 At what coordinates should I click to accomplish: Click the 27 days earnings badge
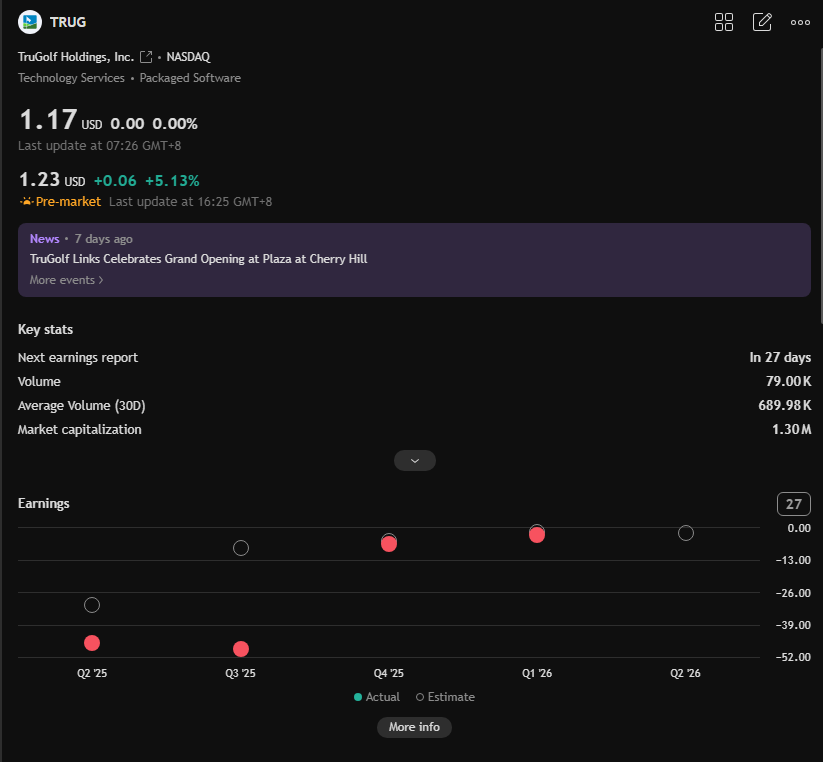[793, 504]
